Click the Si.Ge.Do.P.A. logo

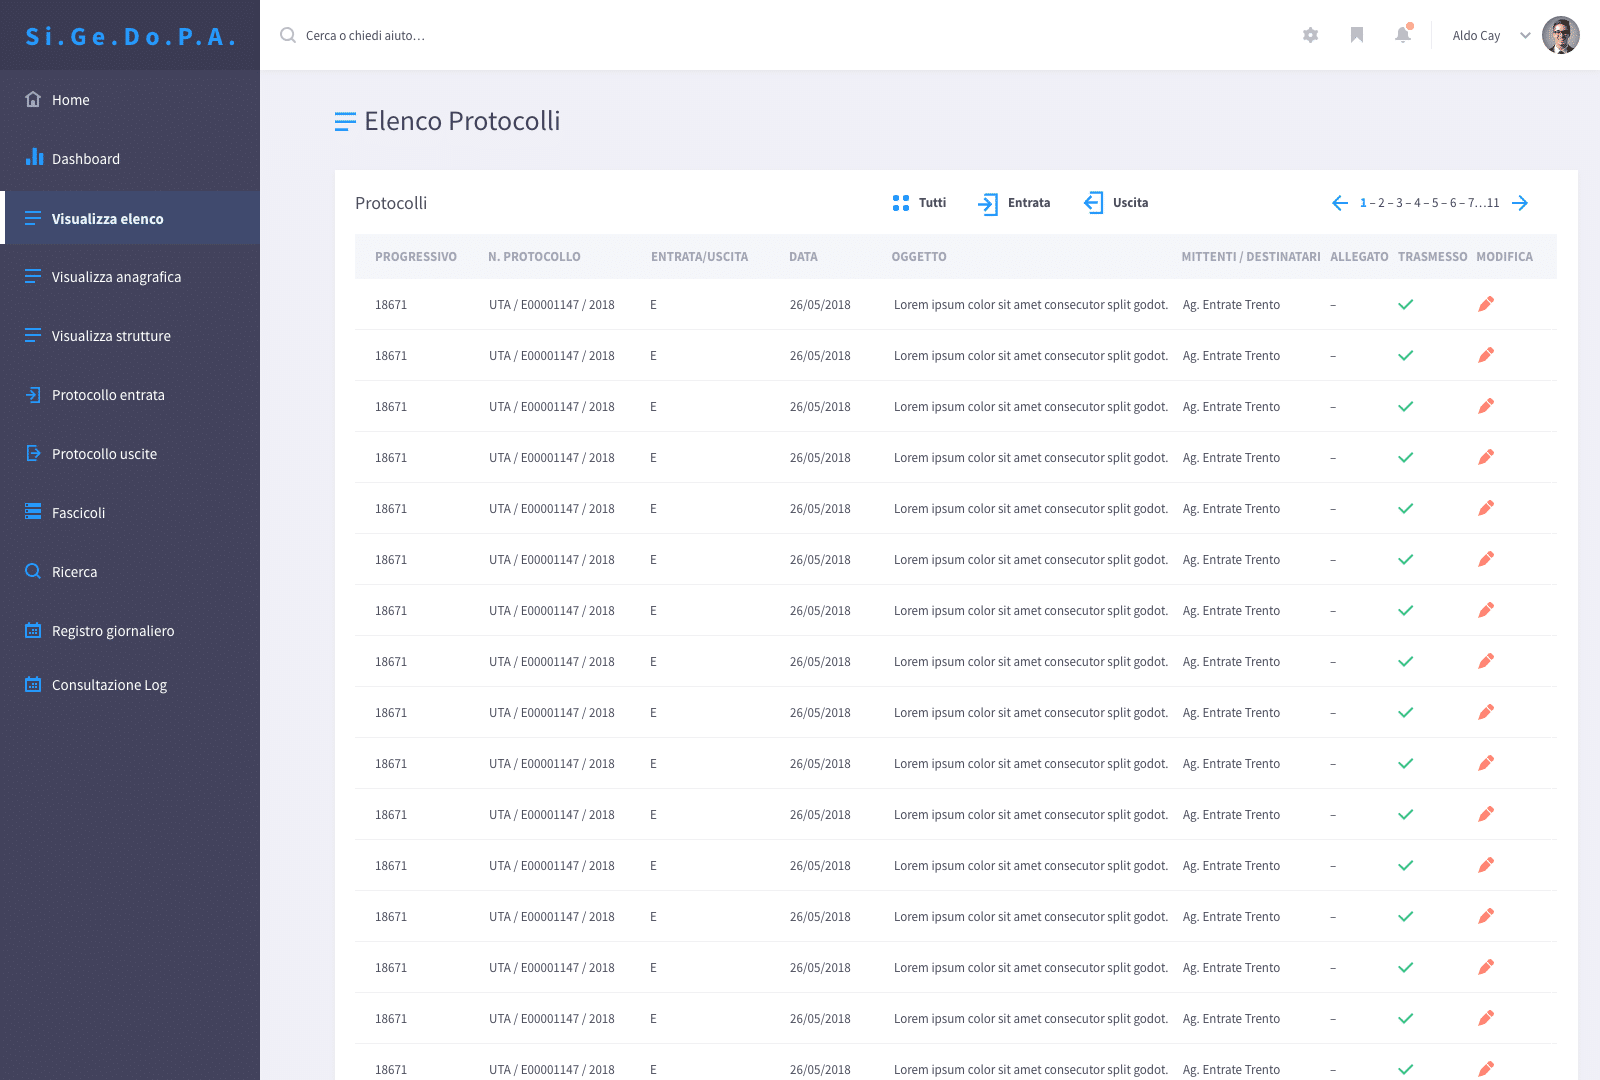(x=130, y=36)
